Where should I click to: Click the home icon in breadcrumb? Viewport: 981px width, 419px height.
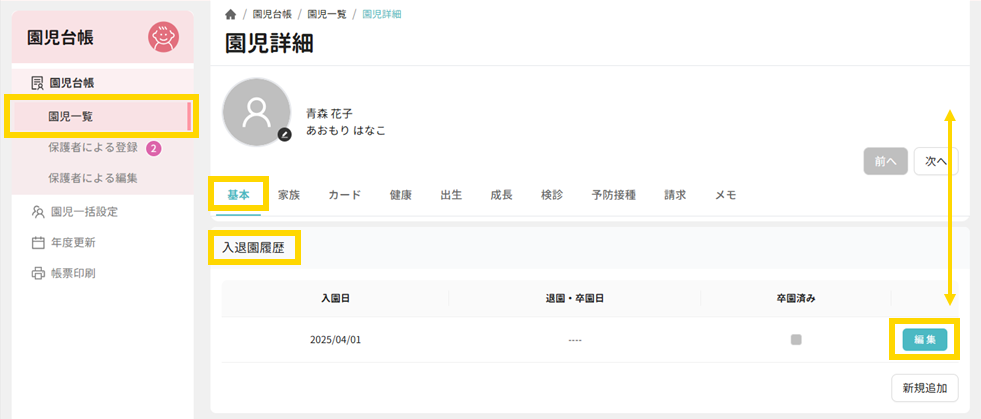231,14
